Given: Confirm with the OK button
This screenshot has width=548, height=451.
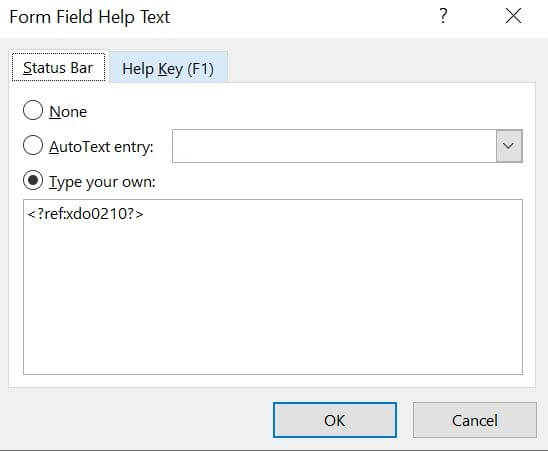Looking at the screenshot, I should coord(334,420).
